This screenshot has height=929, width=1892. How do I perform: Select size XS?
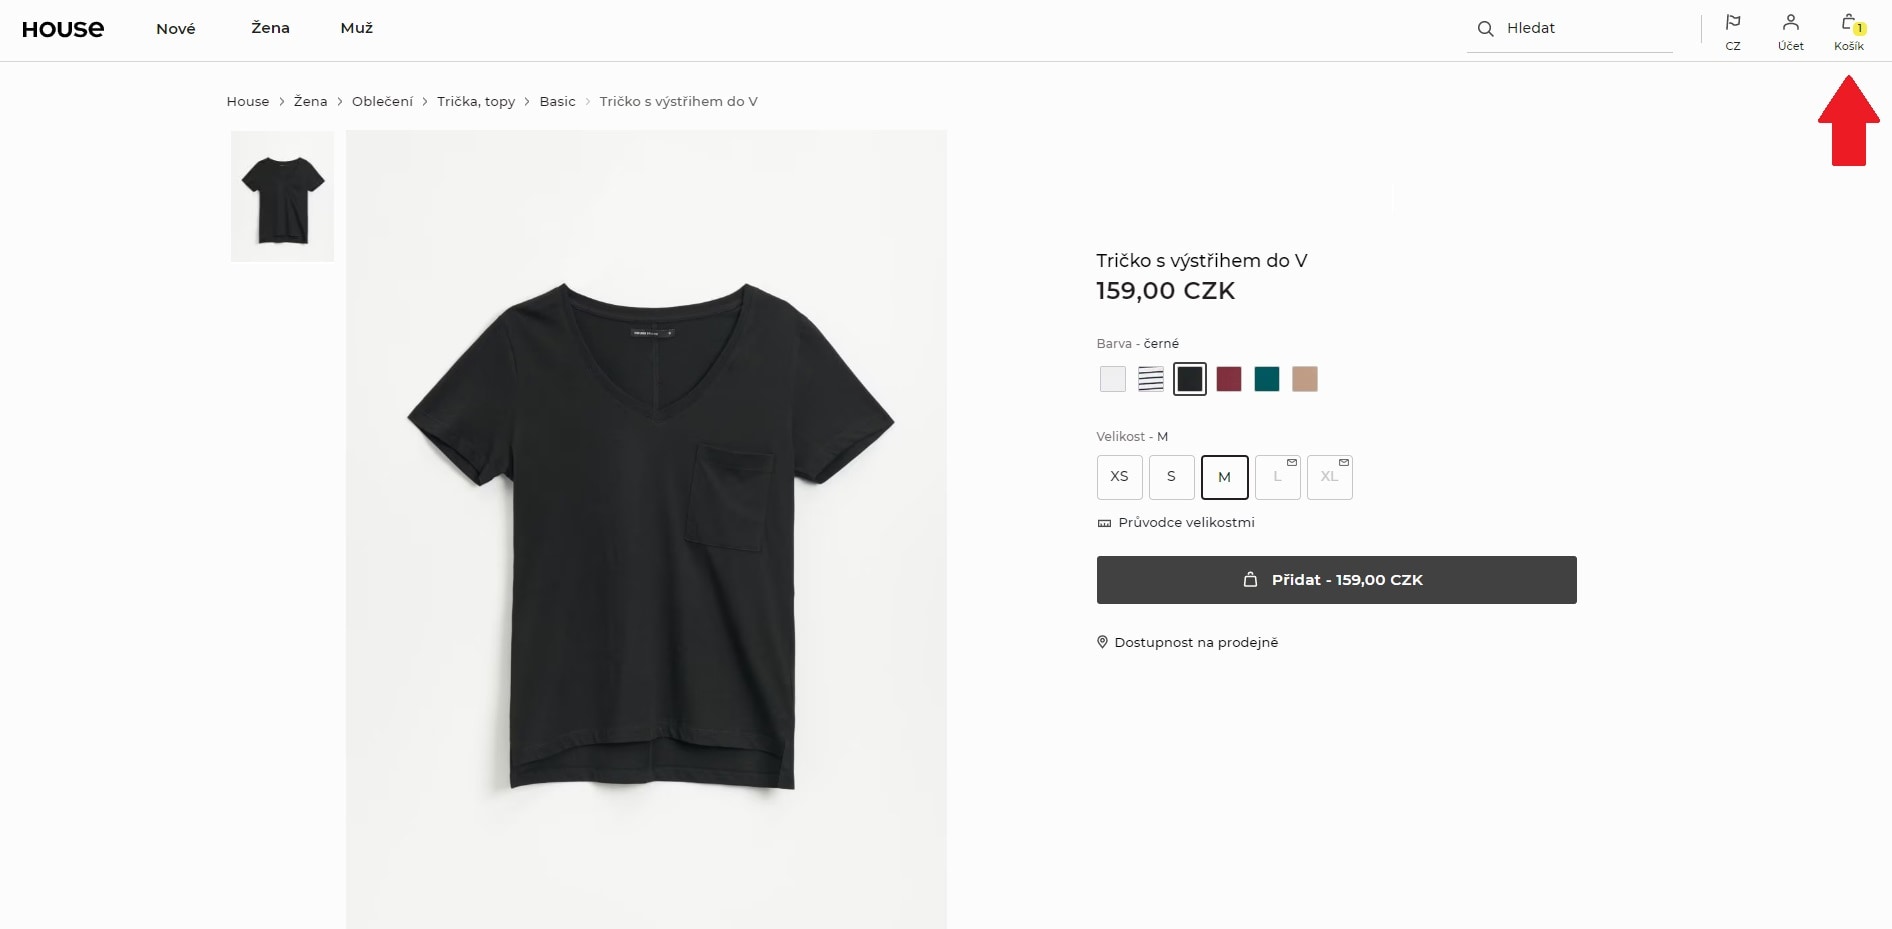1119,477
